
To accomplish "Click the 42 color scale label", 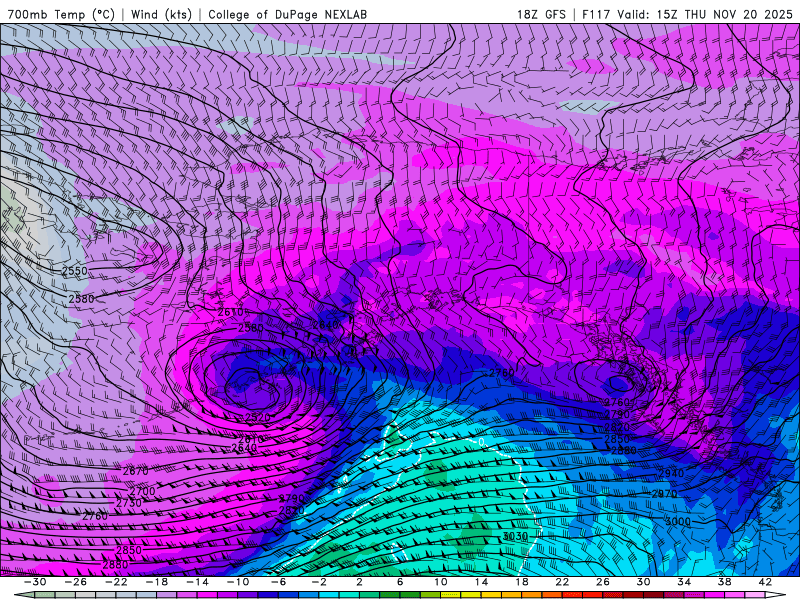I will 765,582.
